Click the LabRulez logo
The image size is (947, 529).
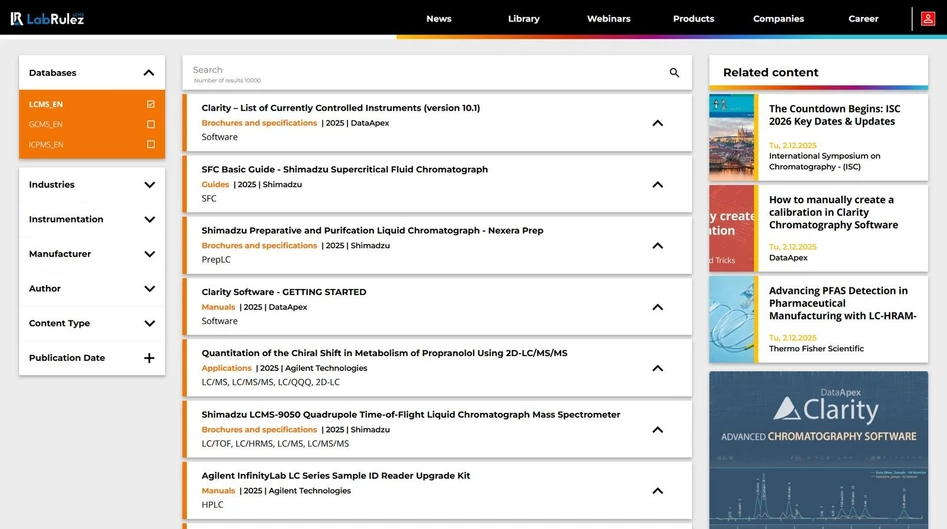tap(47, 18)
